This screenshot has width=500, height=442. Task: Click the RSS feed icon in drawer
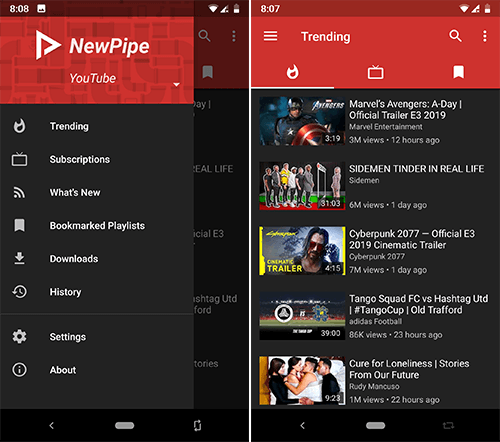point(19,193)
